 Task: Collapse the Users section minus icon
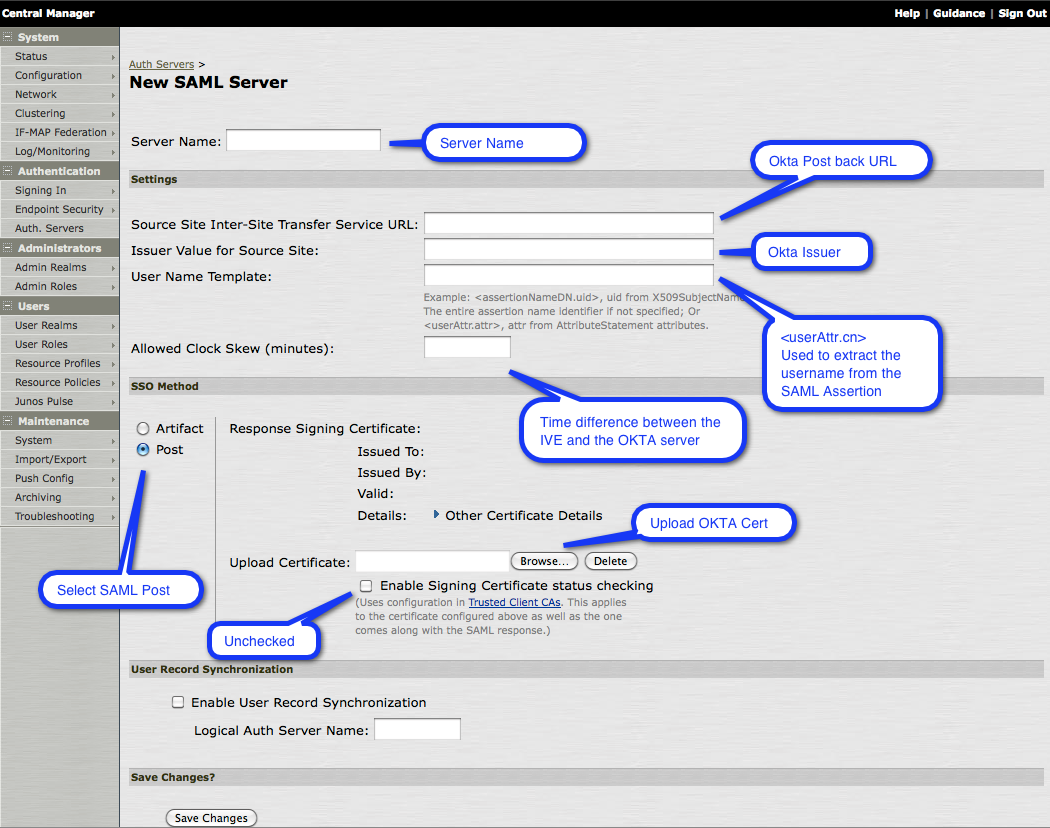(x=8, y=306)
